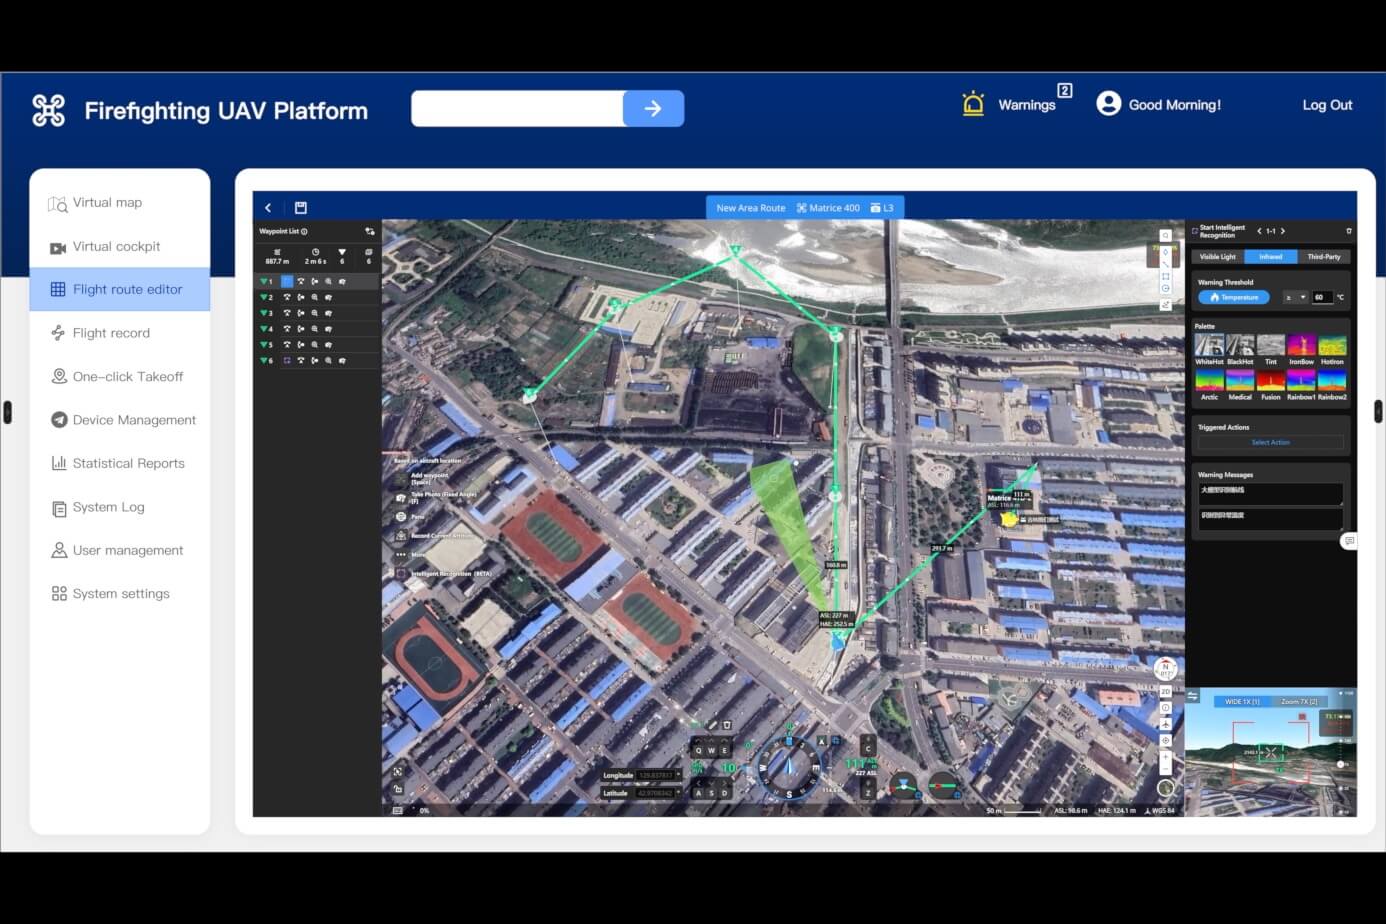Click the Log Out link
This screenshot has width=1386, height=924.
[x=1326, y=105]
